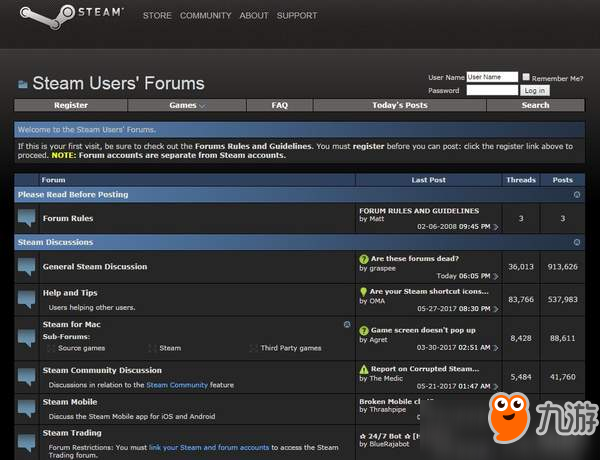Open the Source games sub-forum link
Viewport: 600px width, 460px height.
pyautogui.click(x=82, y=348)
